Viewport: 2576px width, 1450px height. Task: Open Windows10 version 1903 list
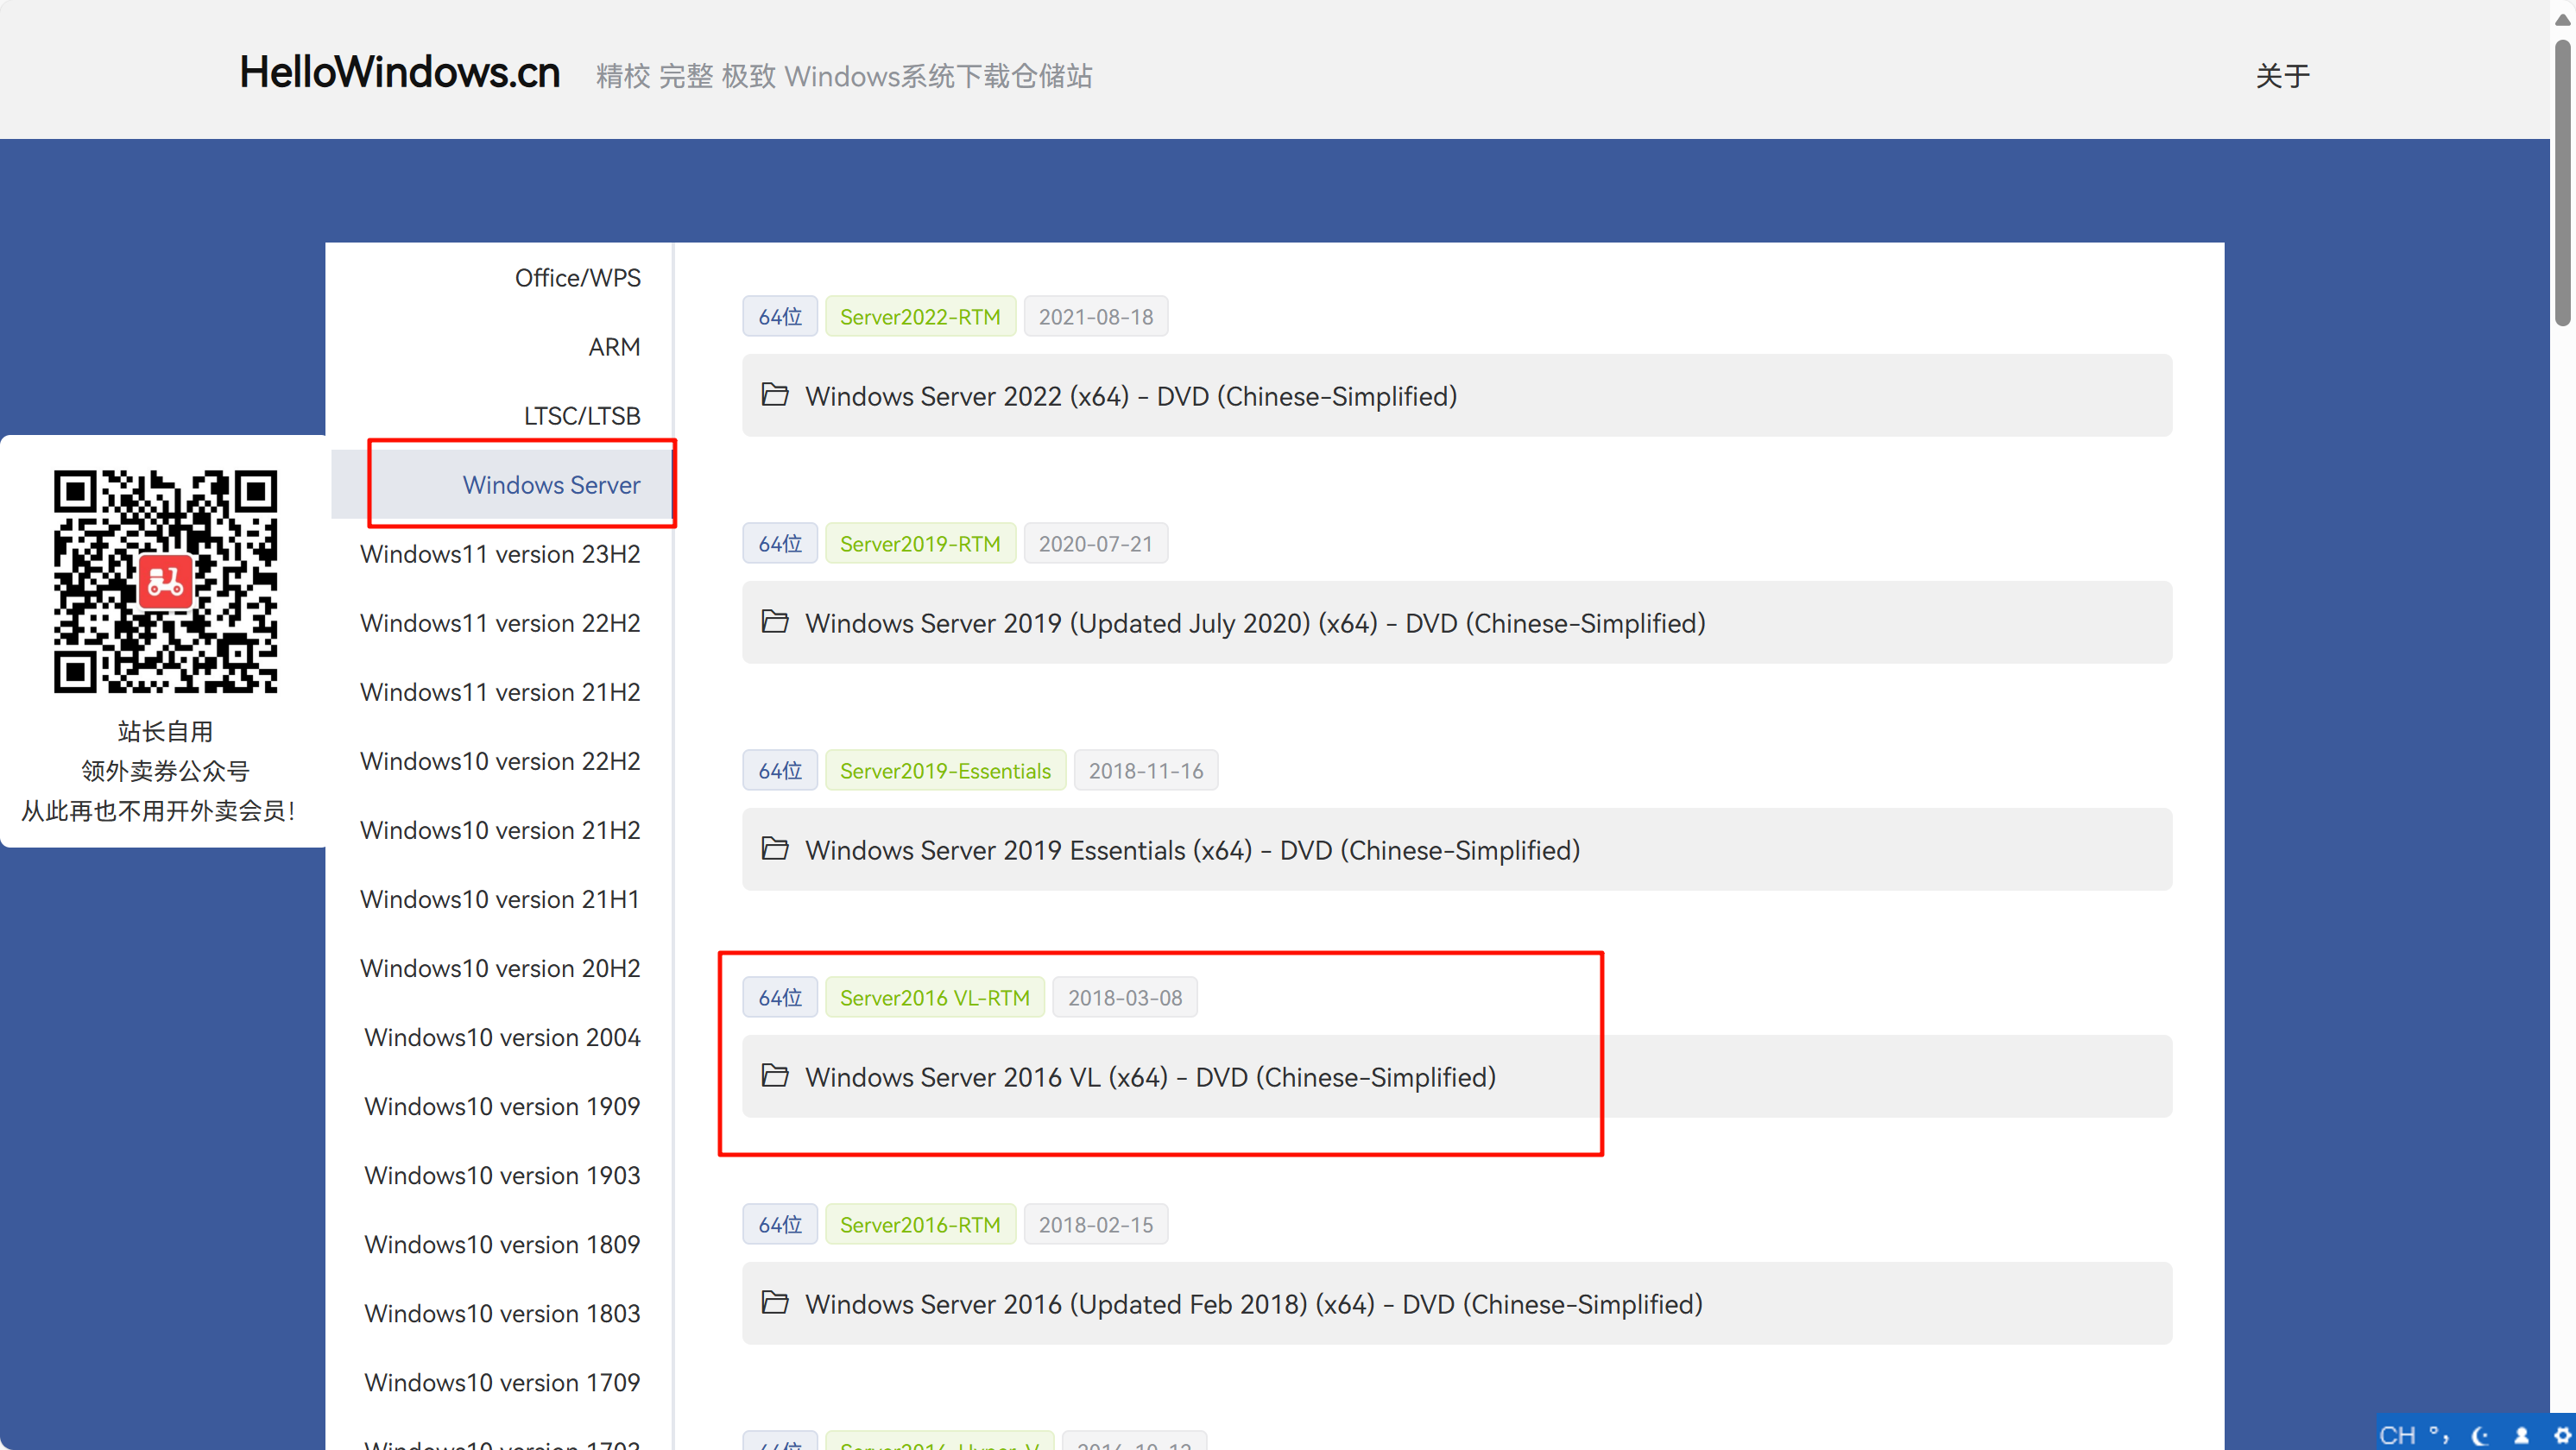tap(502, 1174)
